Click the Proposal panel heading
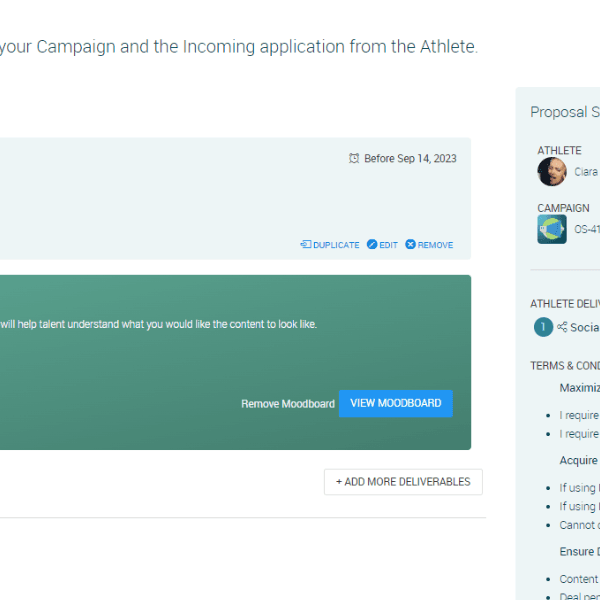The width and height of the screenshot is (600, 600). (565, 112)
